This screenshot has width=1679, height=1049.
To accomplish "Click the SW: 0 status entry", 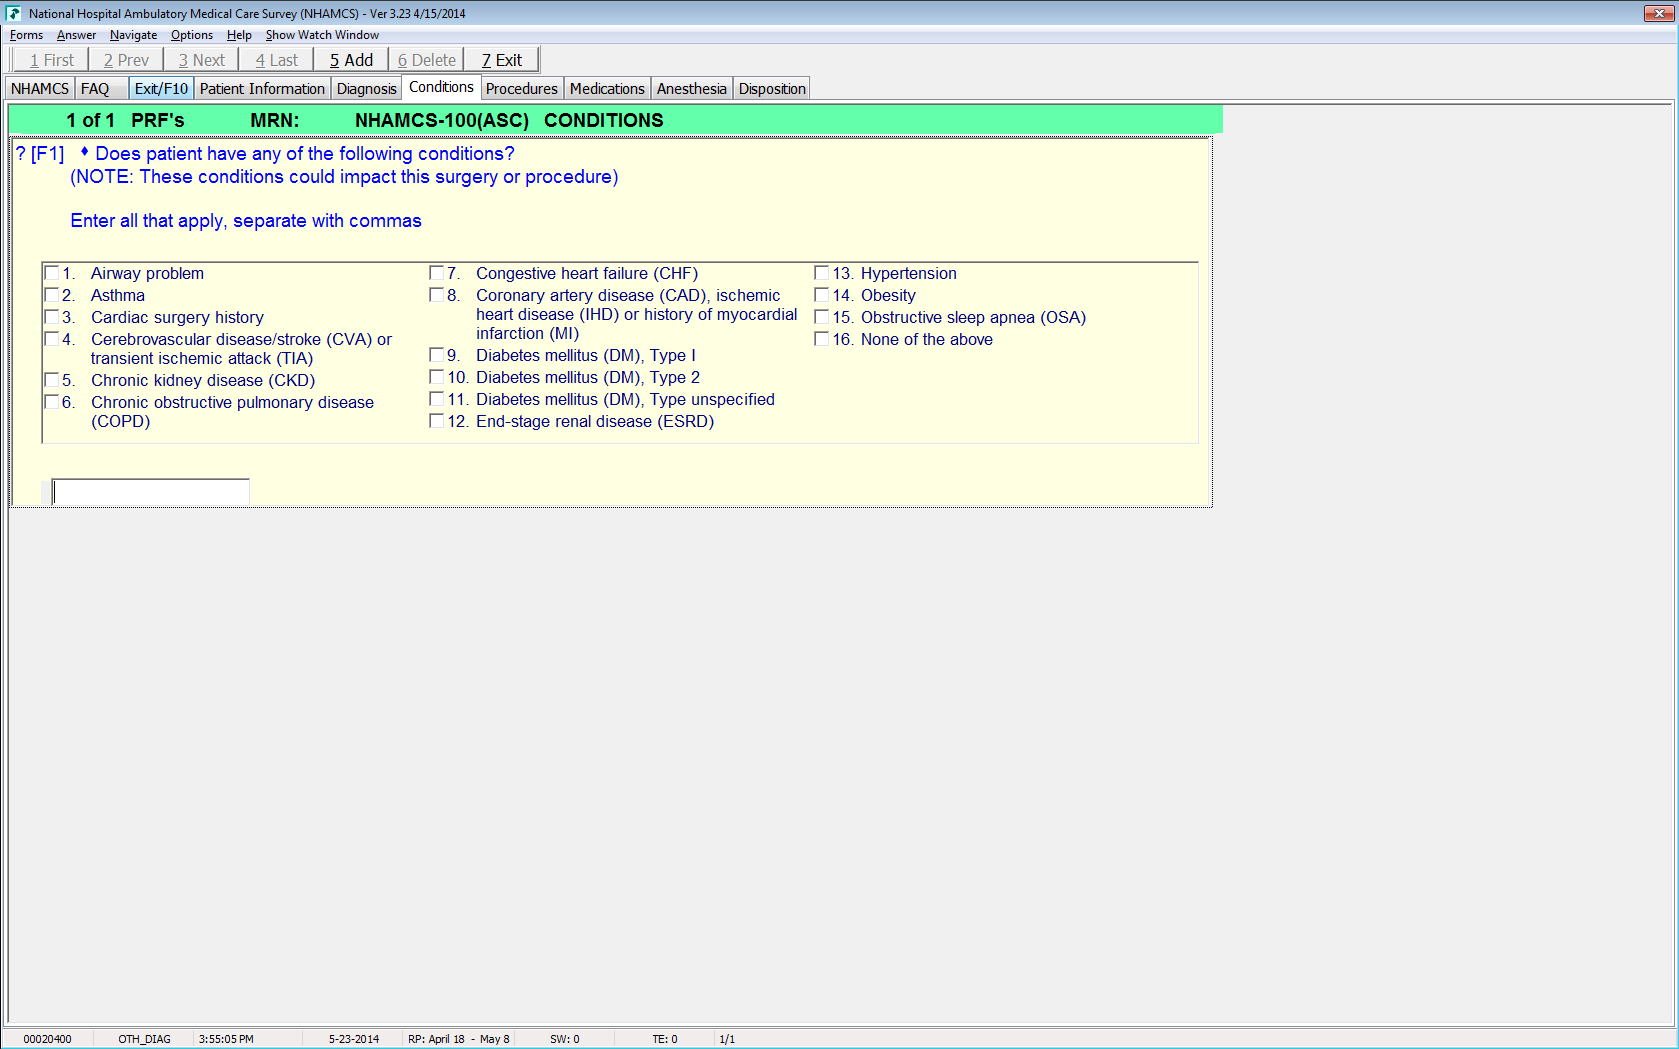I will pos(565,1039).
